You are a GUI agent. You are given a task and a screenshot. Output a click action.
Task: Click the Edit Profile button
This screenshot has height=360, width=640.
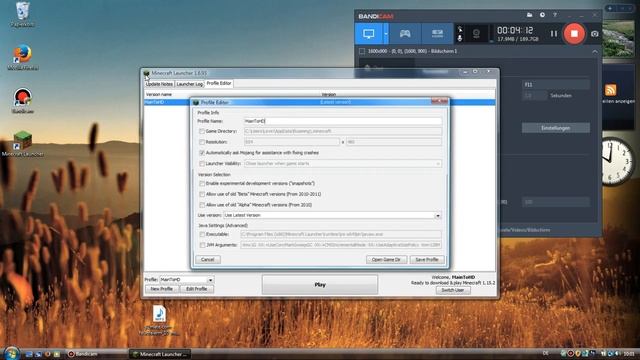click(x=197, y=289)
